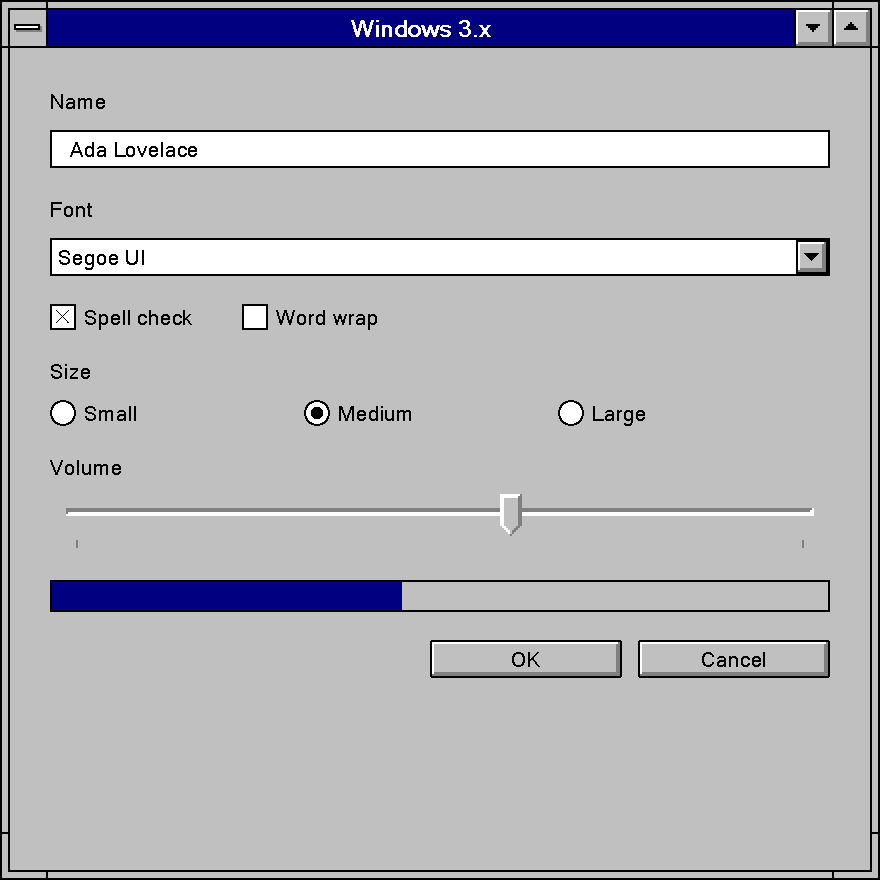The image size is (880, 880).
Task: Click the Cancel button
Action: pyautogui.click(x=734, y=659)
